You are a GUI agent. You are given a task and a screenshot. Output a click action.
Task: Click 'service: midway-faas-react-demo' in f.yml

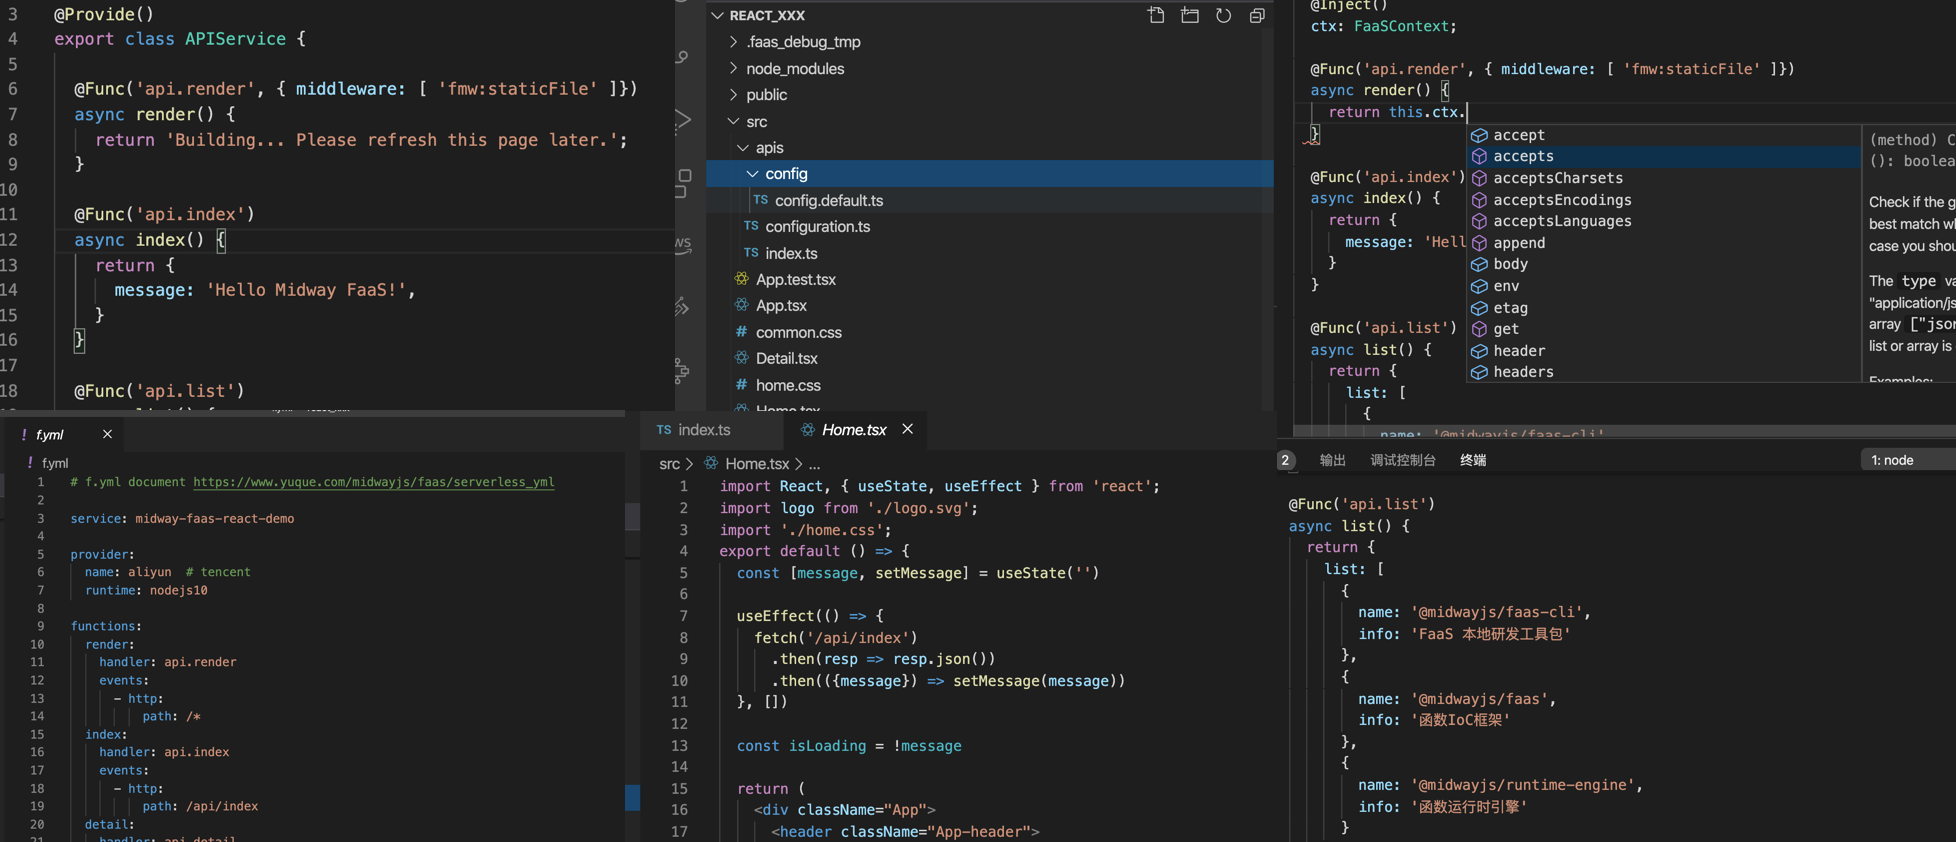(182, 518)
